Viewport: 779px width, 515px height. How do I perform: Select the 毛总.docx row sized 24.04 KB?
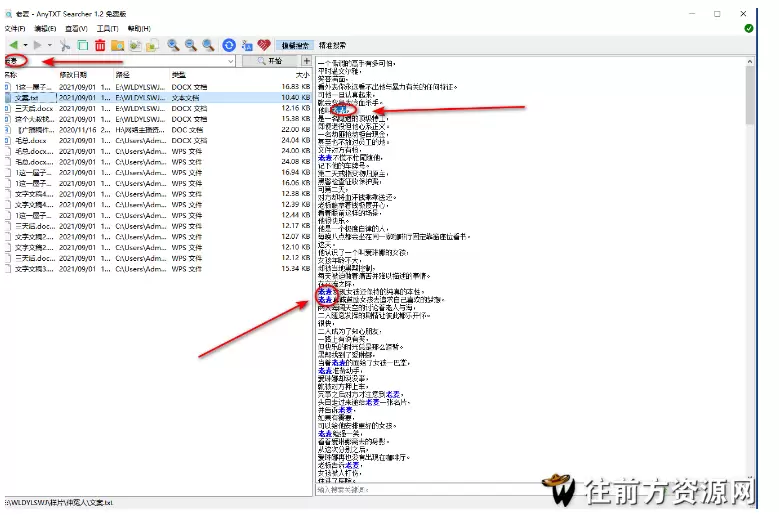pyautogui.click(x=158, y=141)
